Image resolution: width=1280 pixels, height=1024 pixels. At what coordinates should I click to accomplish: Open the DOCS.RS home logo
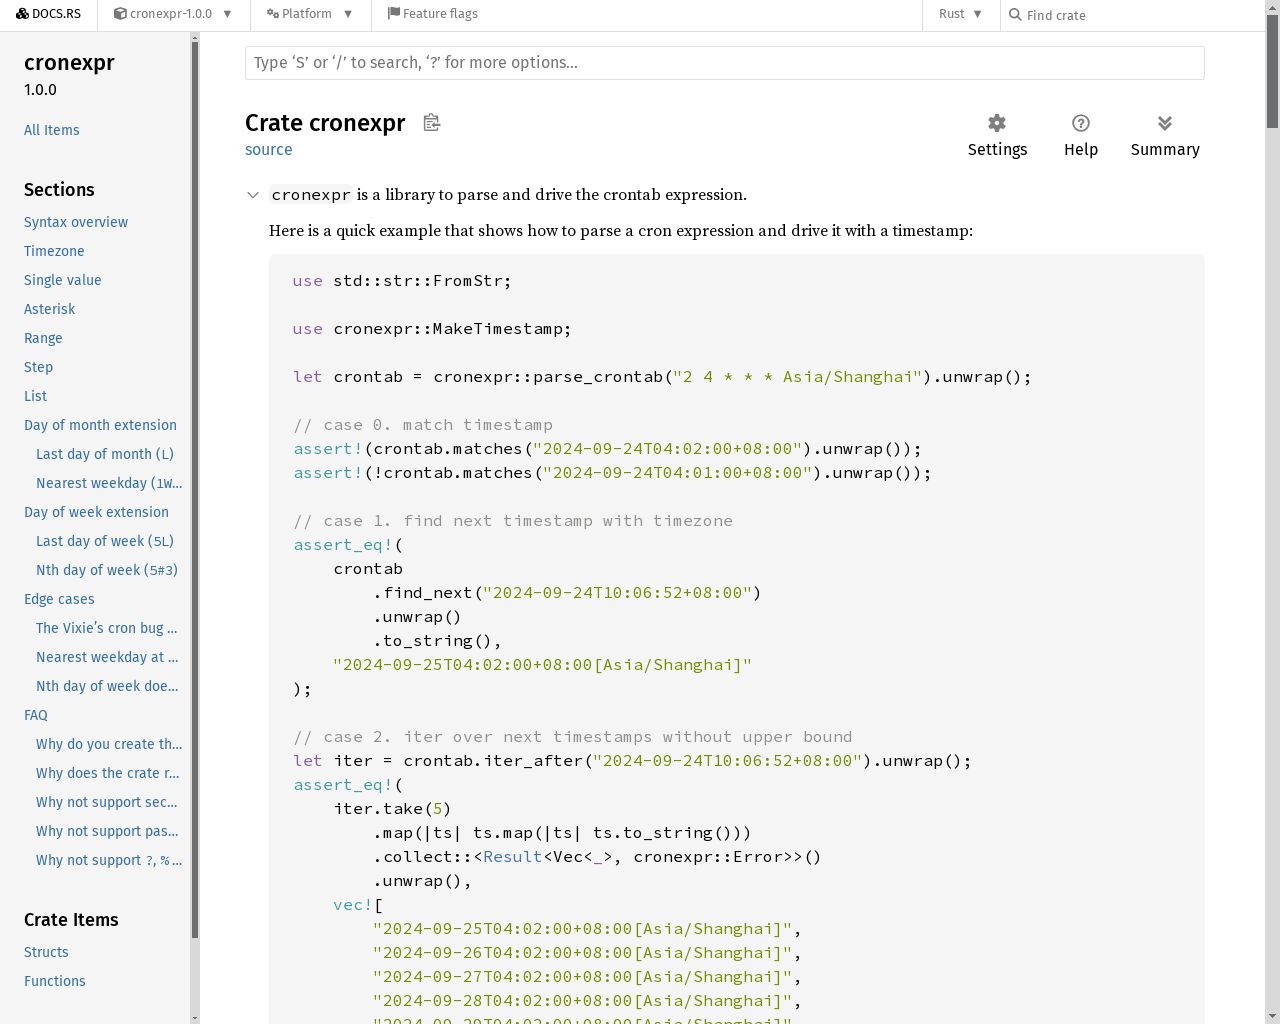(x=48, y=14)
